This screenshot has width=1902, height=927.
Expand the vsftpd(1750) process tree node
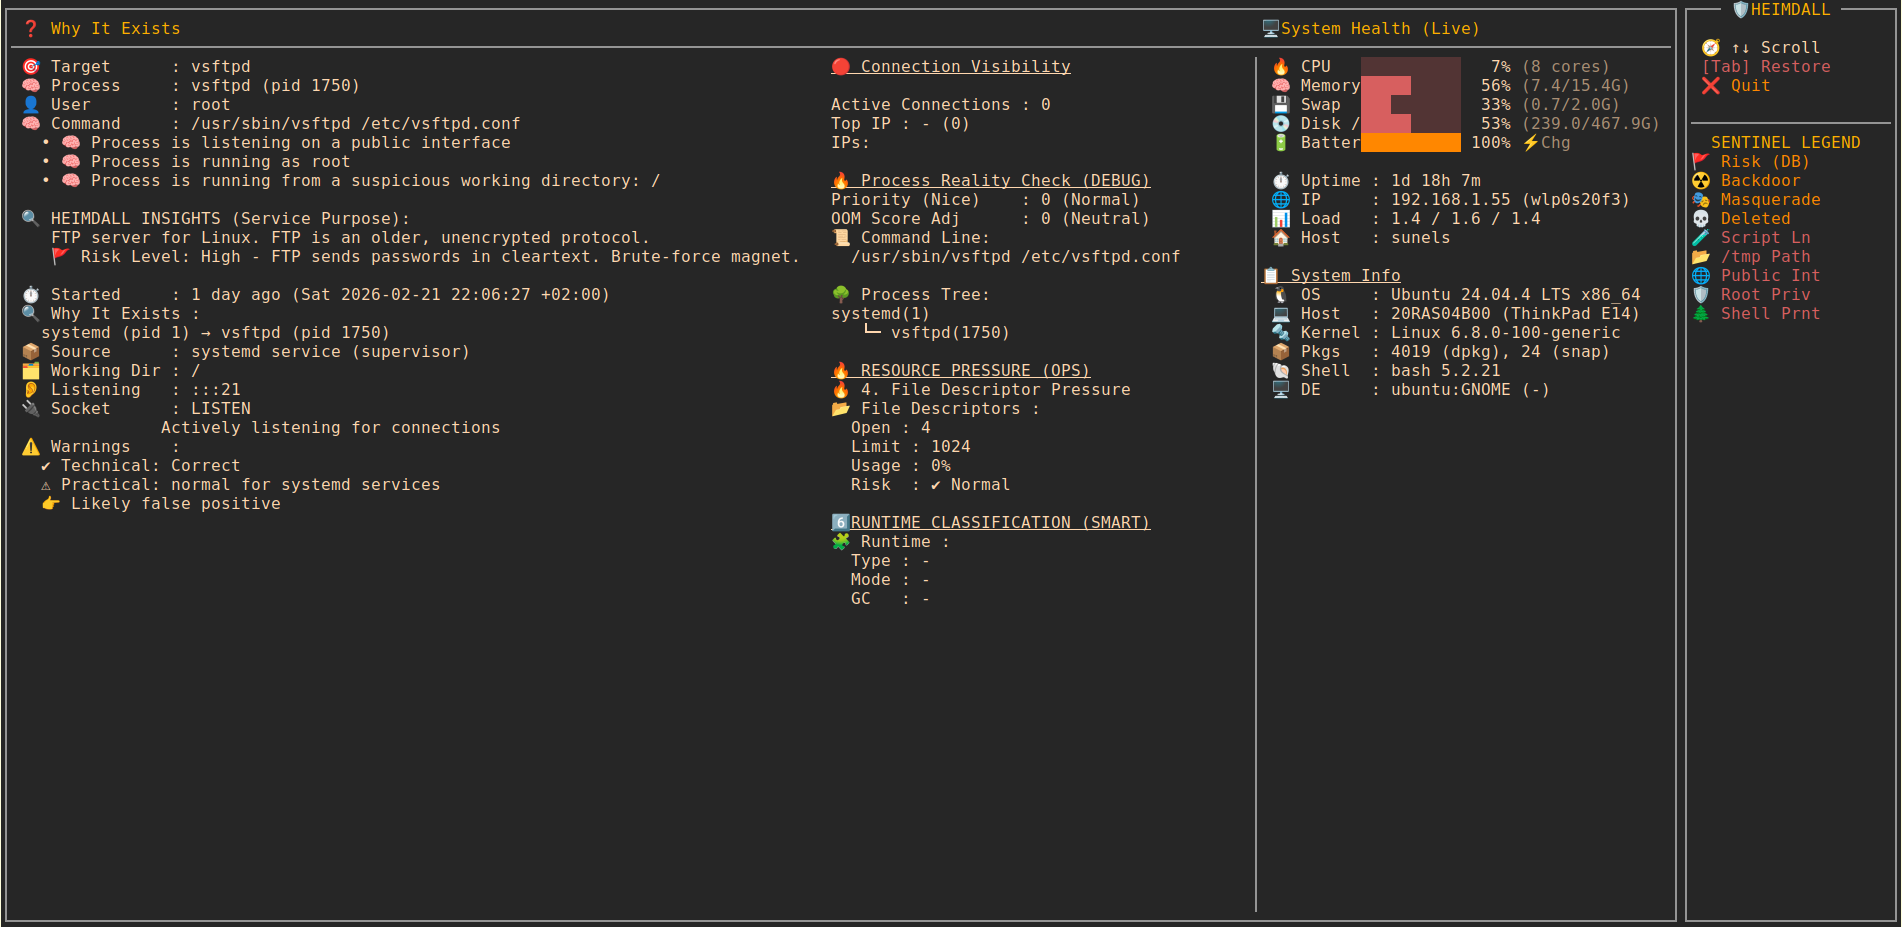tap(949, 333)
